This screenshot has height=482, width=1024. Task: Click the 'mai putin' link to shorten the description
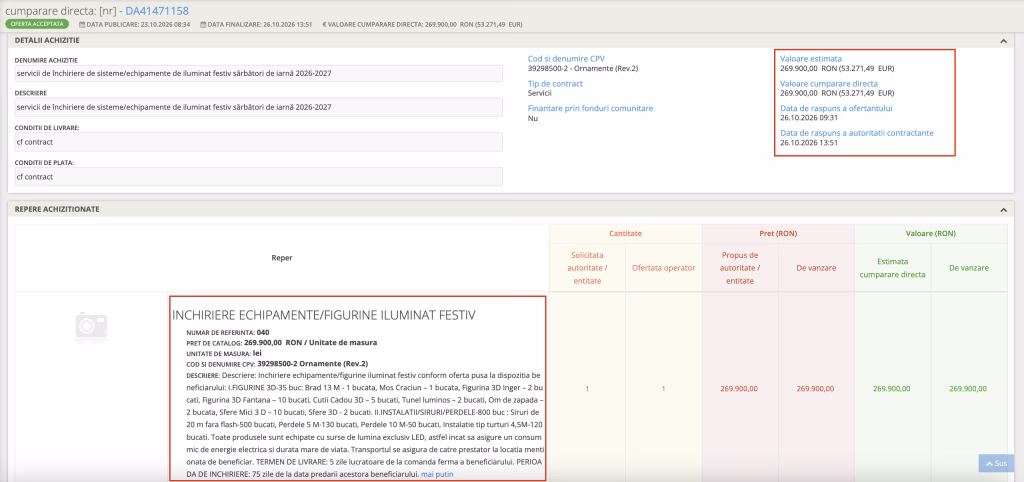(x=437, y=474)
